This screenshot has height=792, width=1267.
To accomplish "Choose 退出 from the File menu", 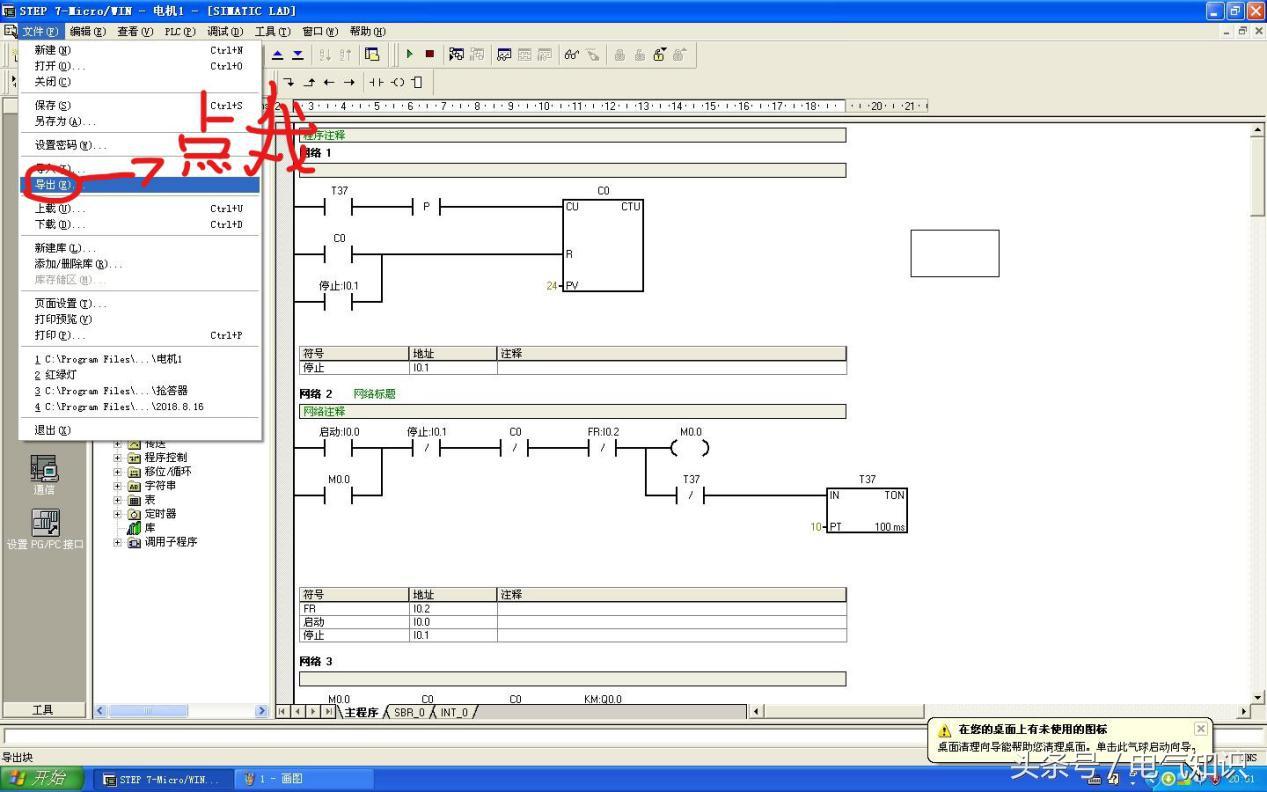I will coord(141,430).
